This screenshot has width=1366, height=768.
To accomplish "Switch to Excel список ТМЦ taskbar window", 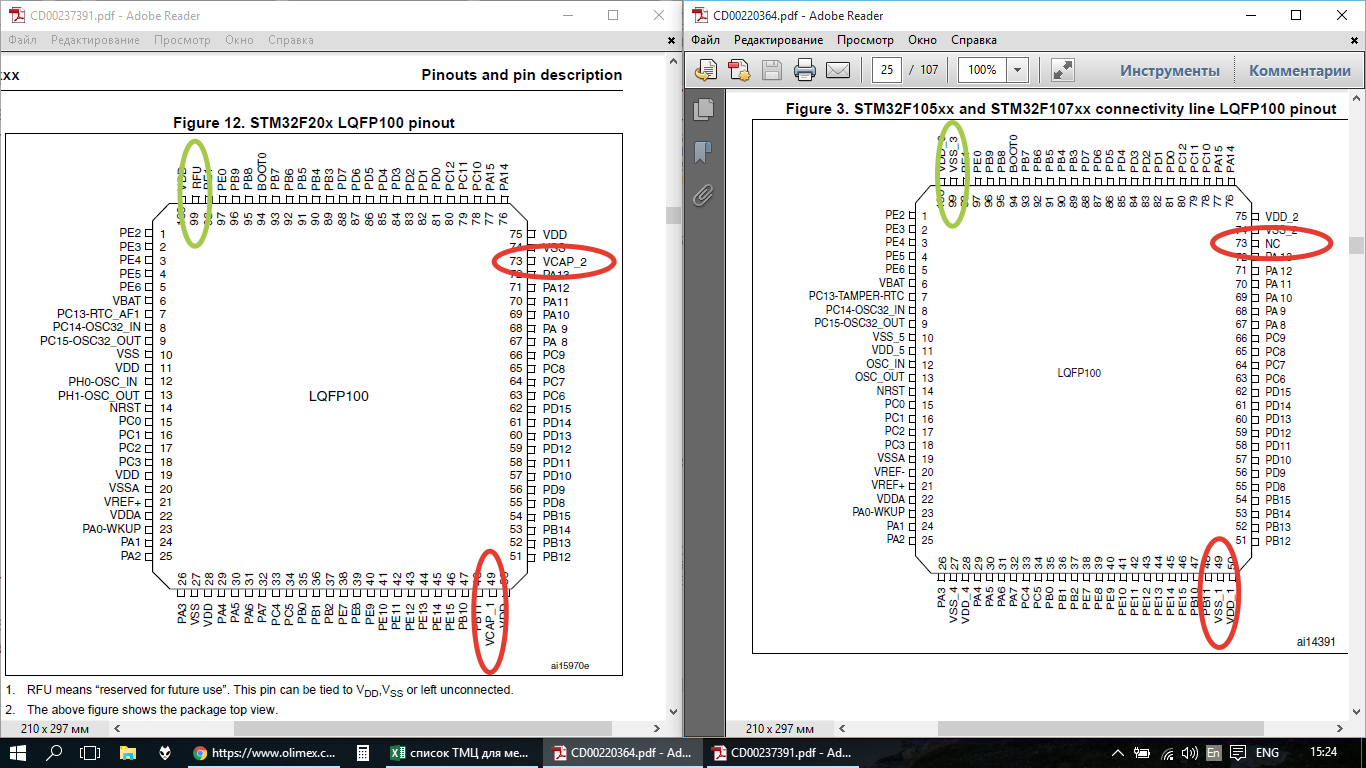I will 461,752.
